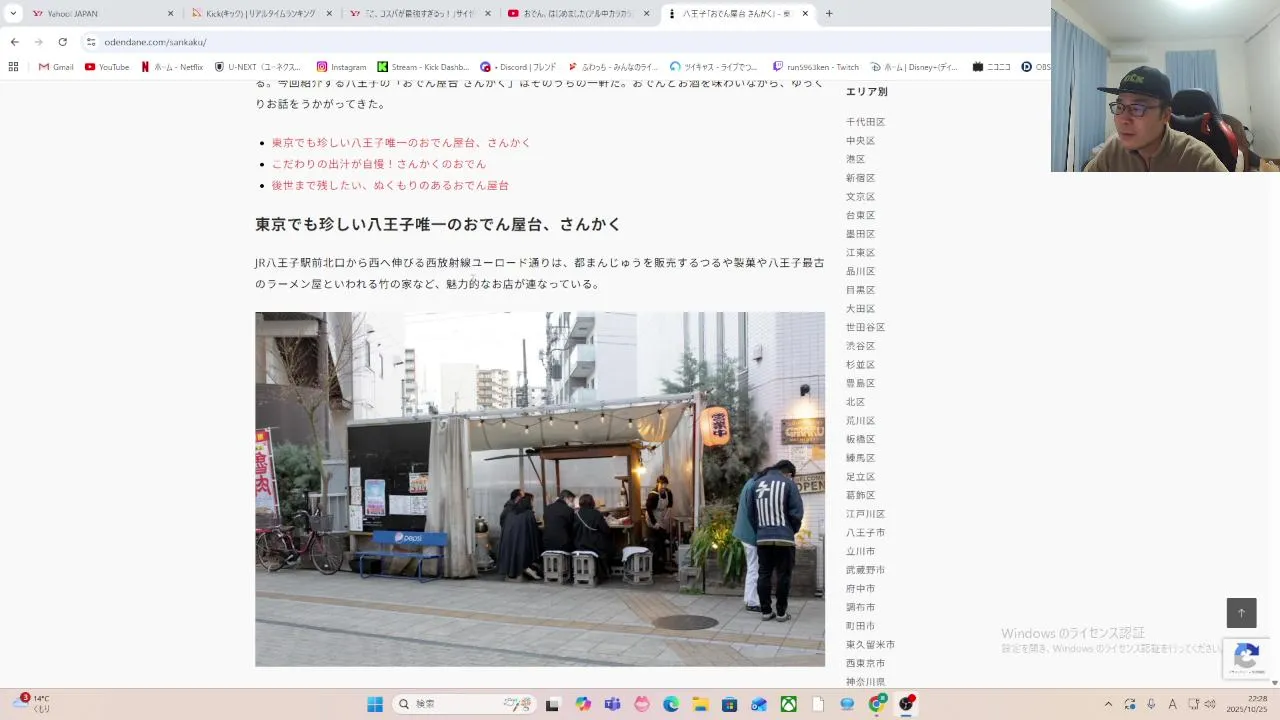Launch Copilot from the taskbar
Image resolution: width=1280 pixels, height=720 pixels.
pos(583,704)
